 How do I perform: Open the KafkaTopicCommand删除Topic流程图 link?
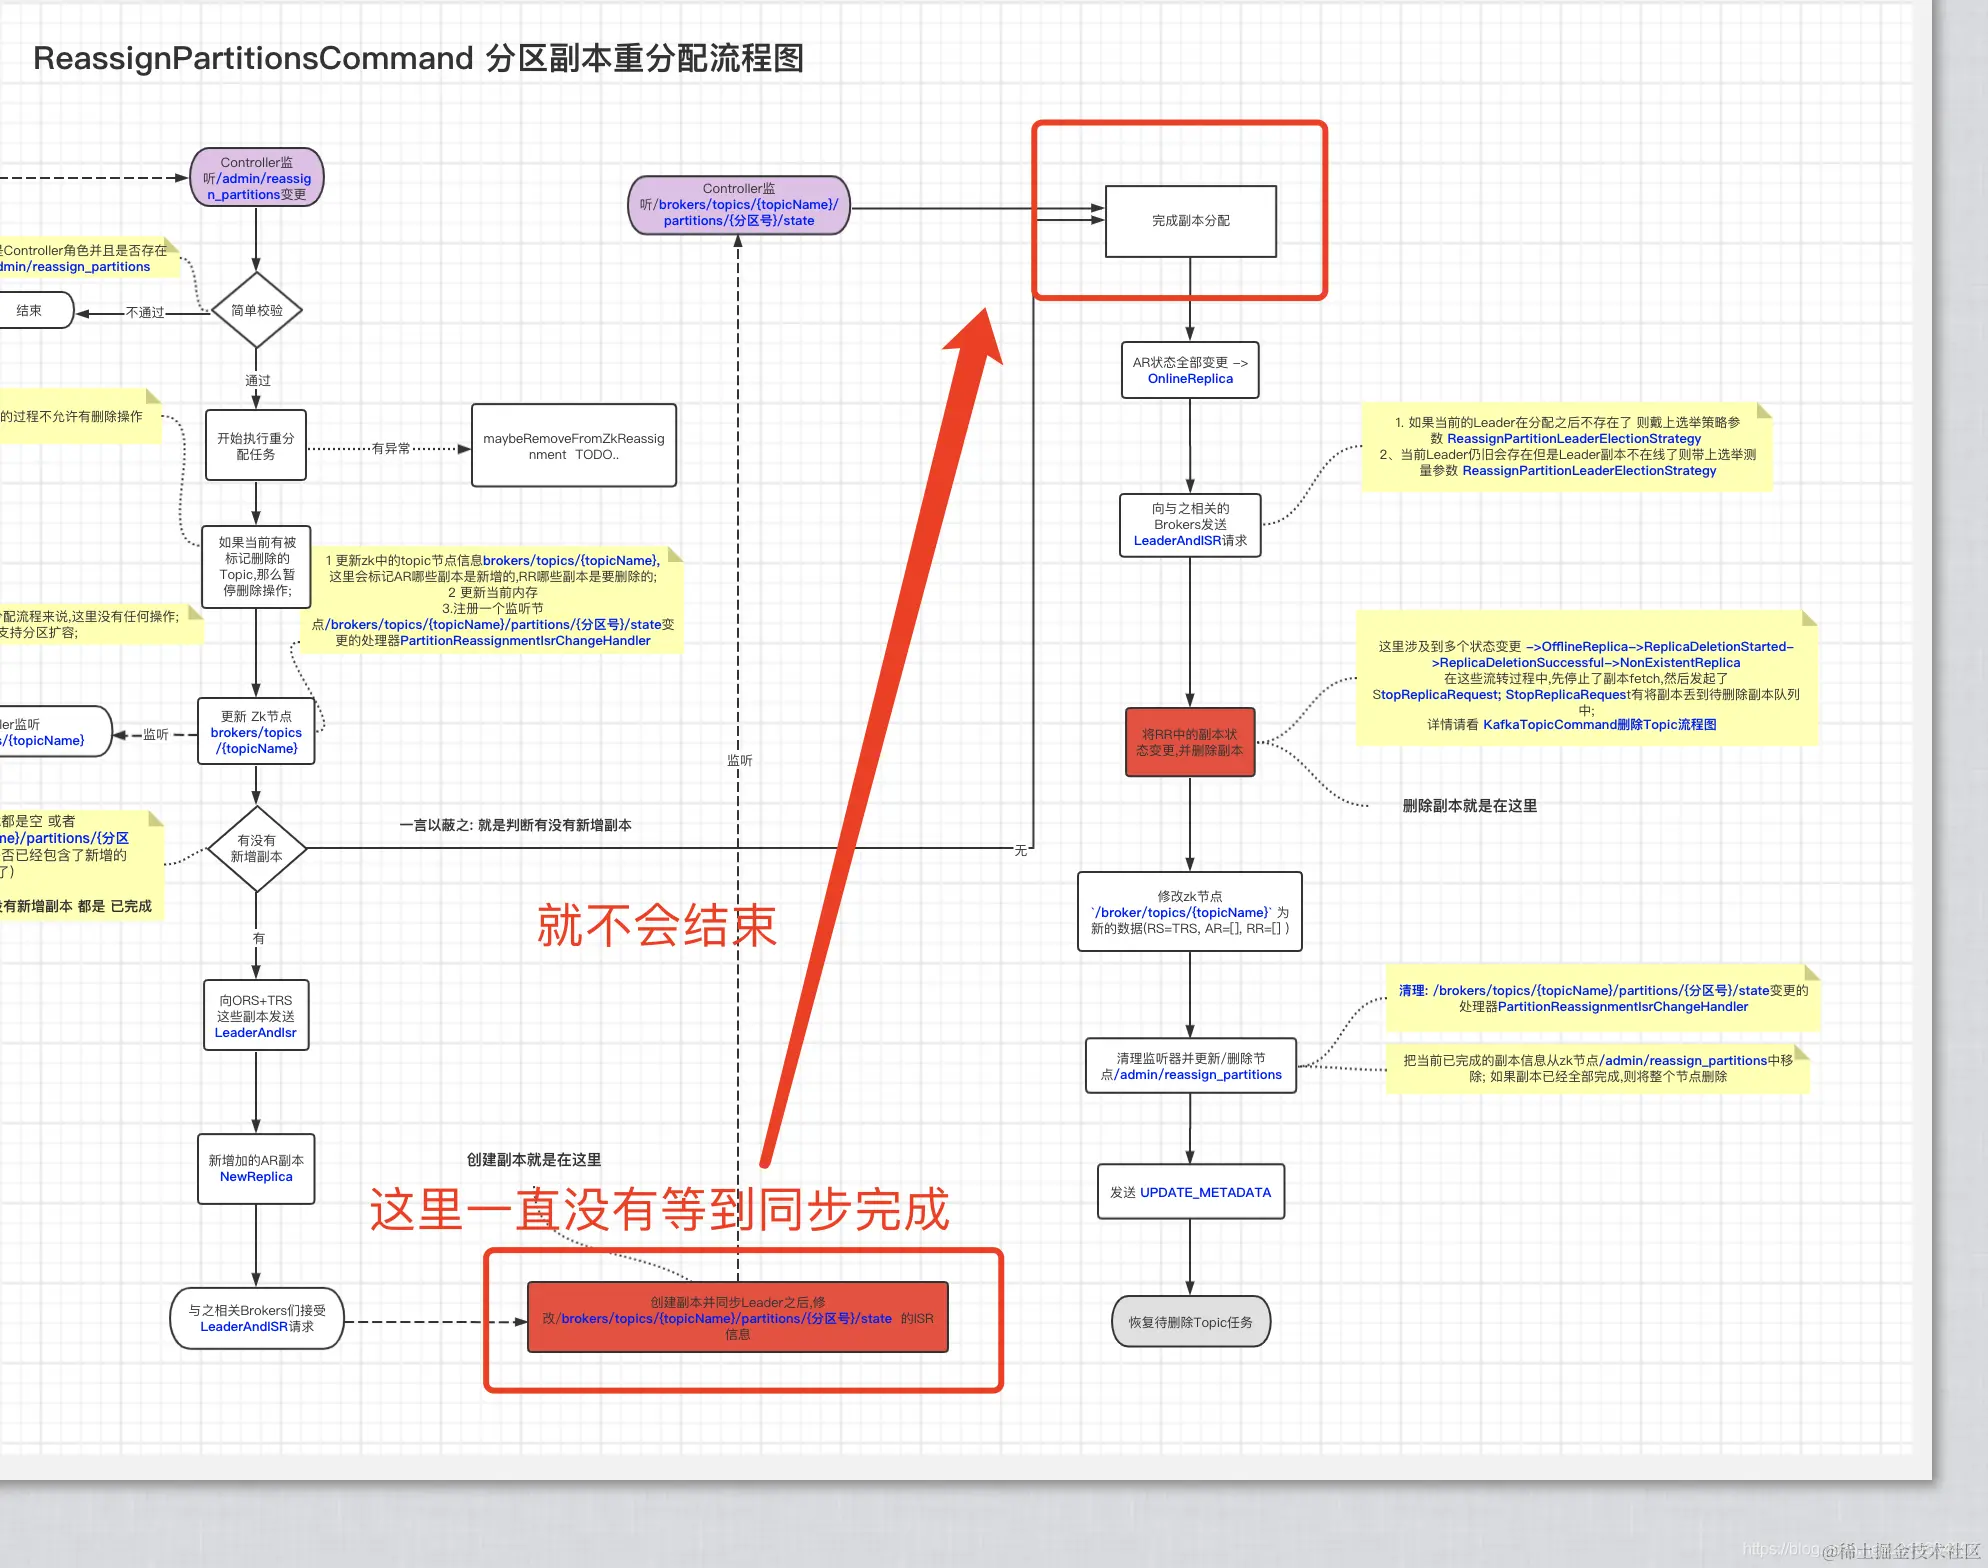click(x=1599, y=724)
